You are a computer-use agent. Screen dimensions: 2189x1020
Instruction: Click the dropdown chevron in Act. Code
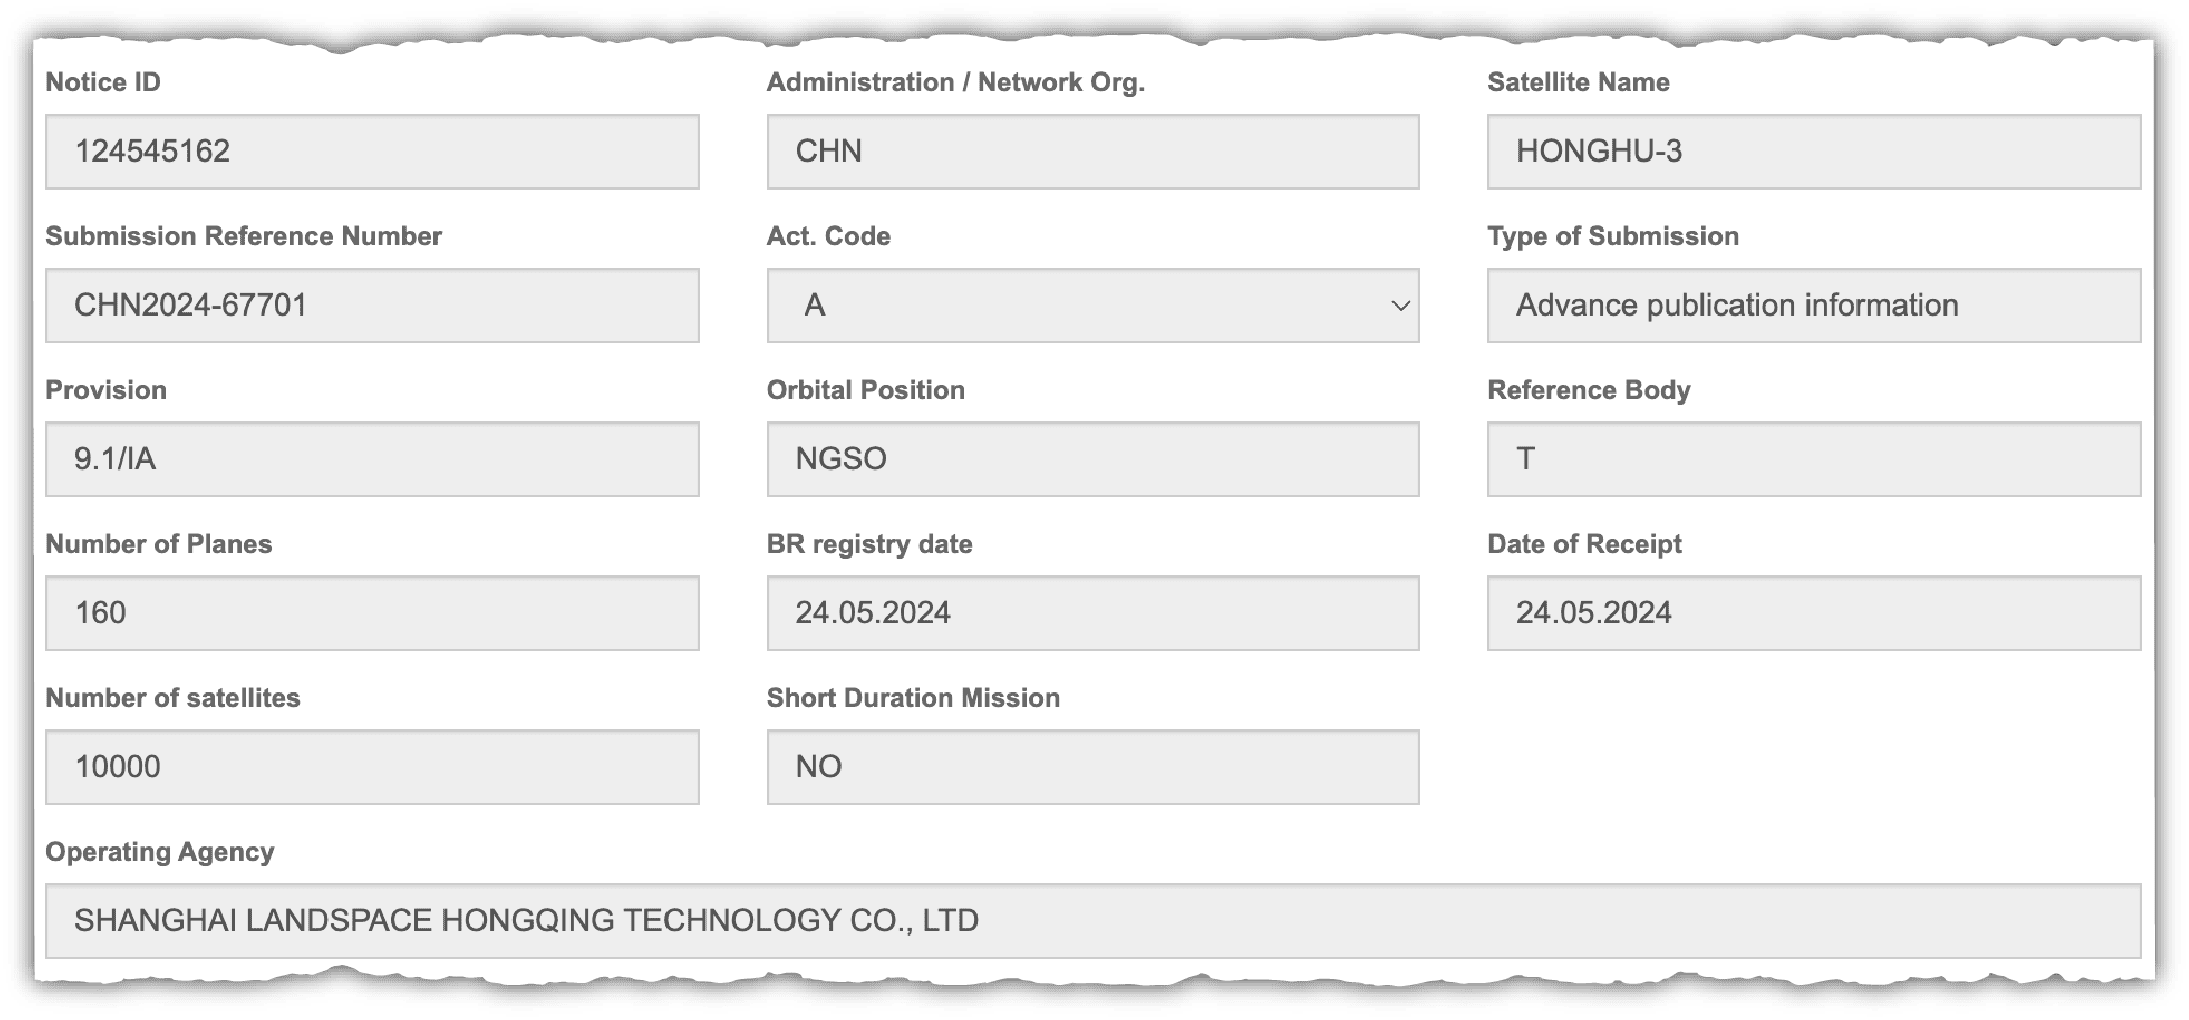(x=1400, y=305)
